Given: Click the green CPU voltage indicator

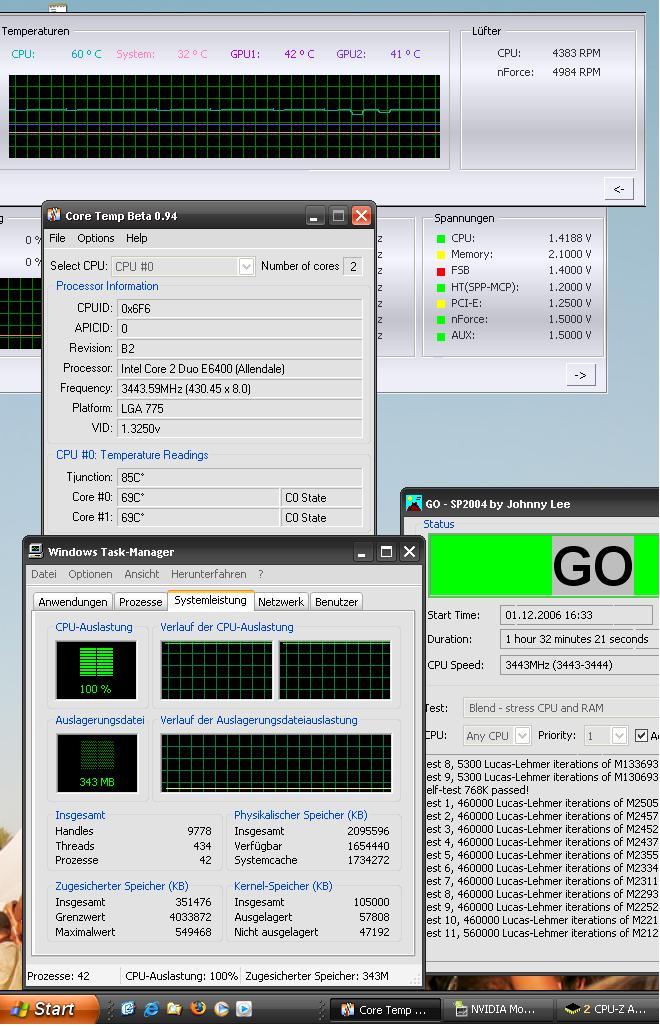Looking at the screenshot, I should 441,239.
